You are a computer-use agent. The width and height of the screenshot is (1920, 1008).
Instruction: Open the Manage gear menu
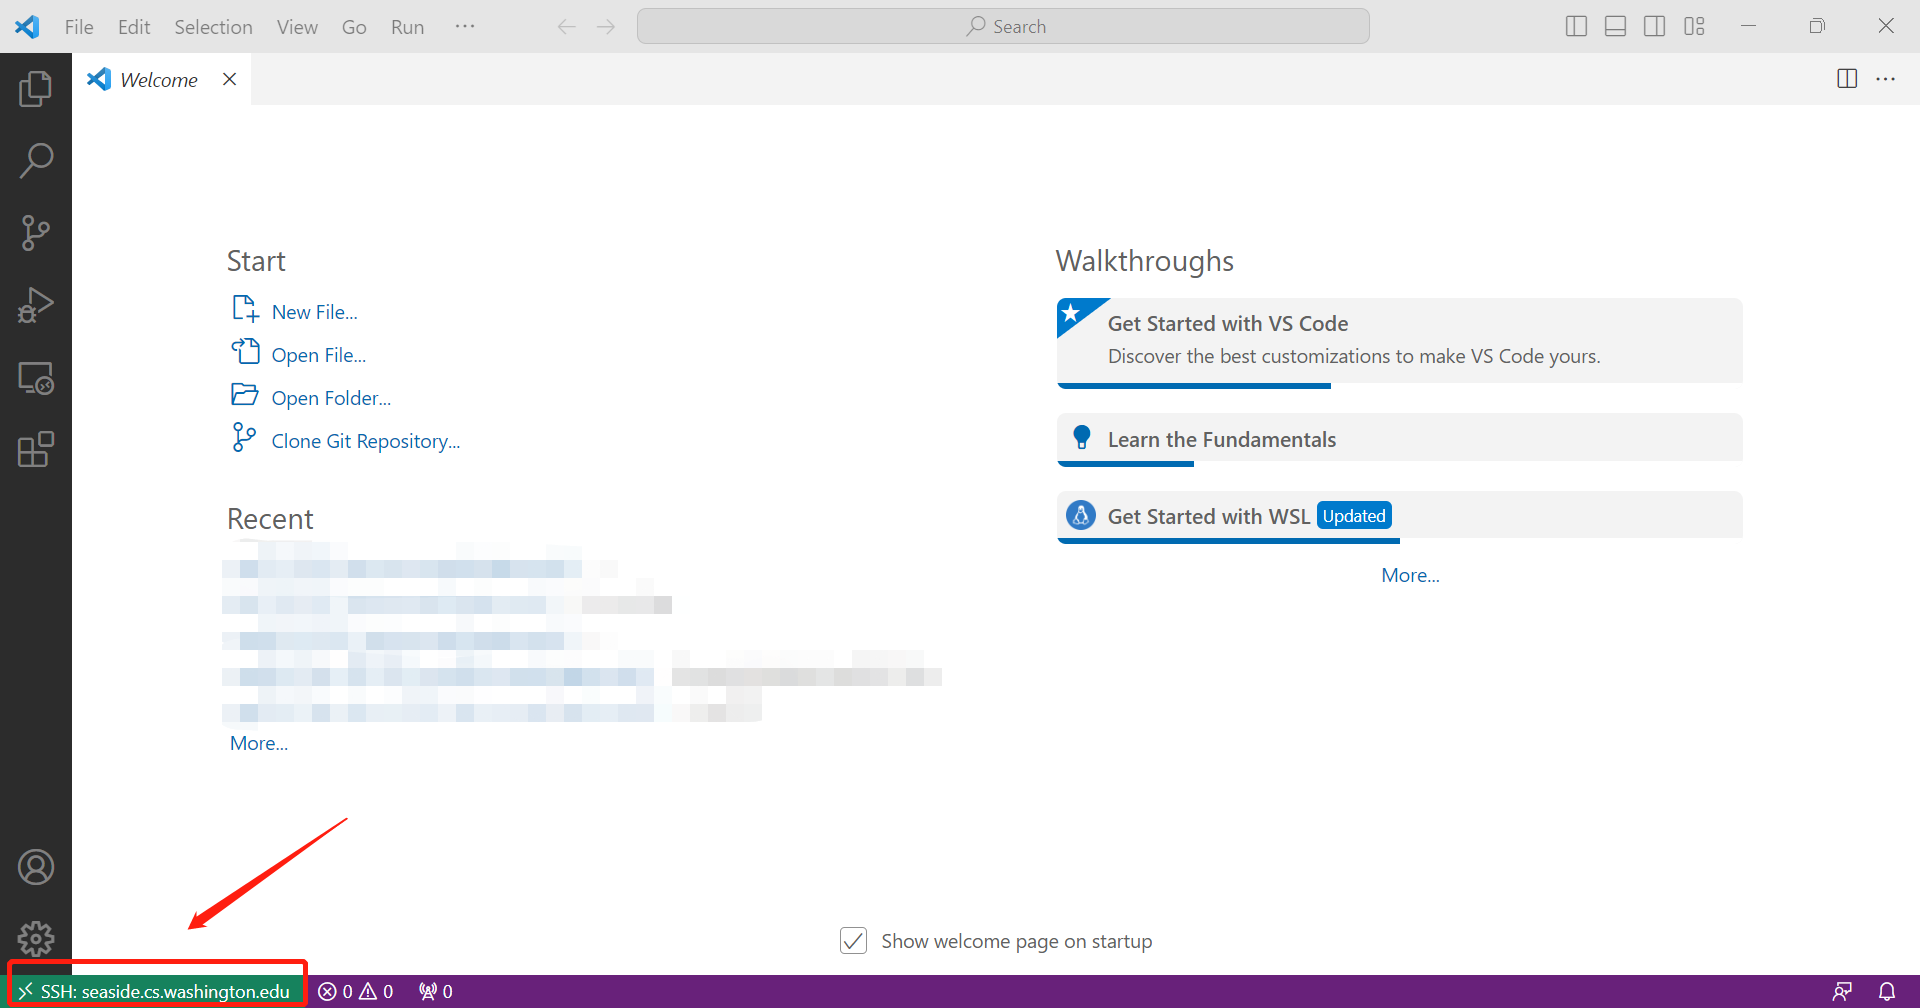pos(36,939)
